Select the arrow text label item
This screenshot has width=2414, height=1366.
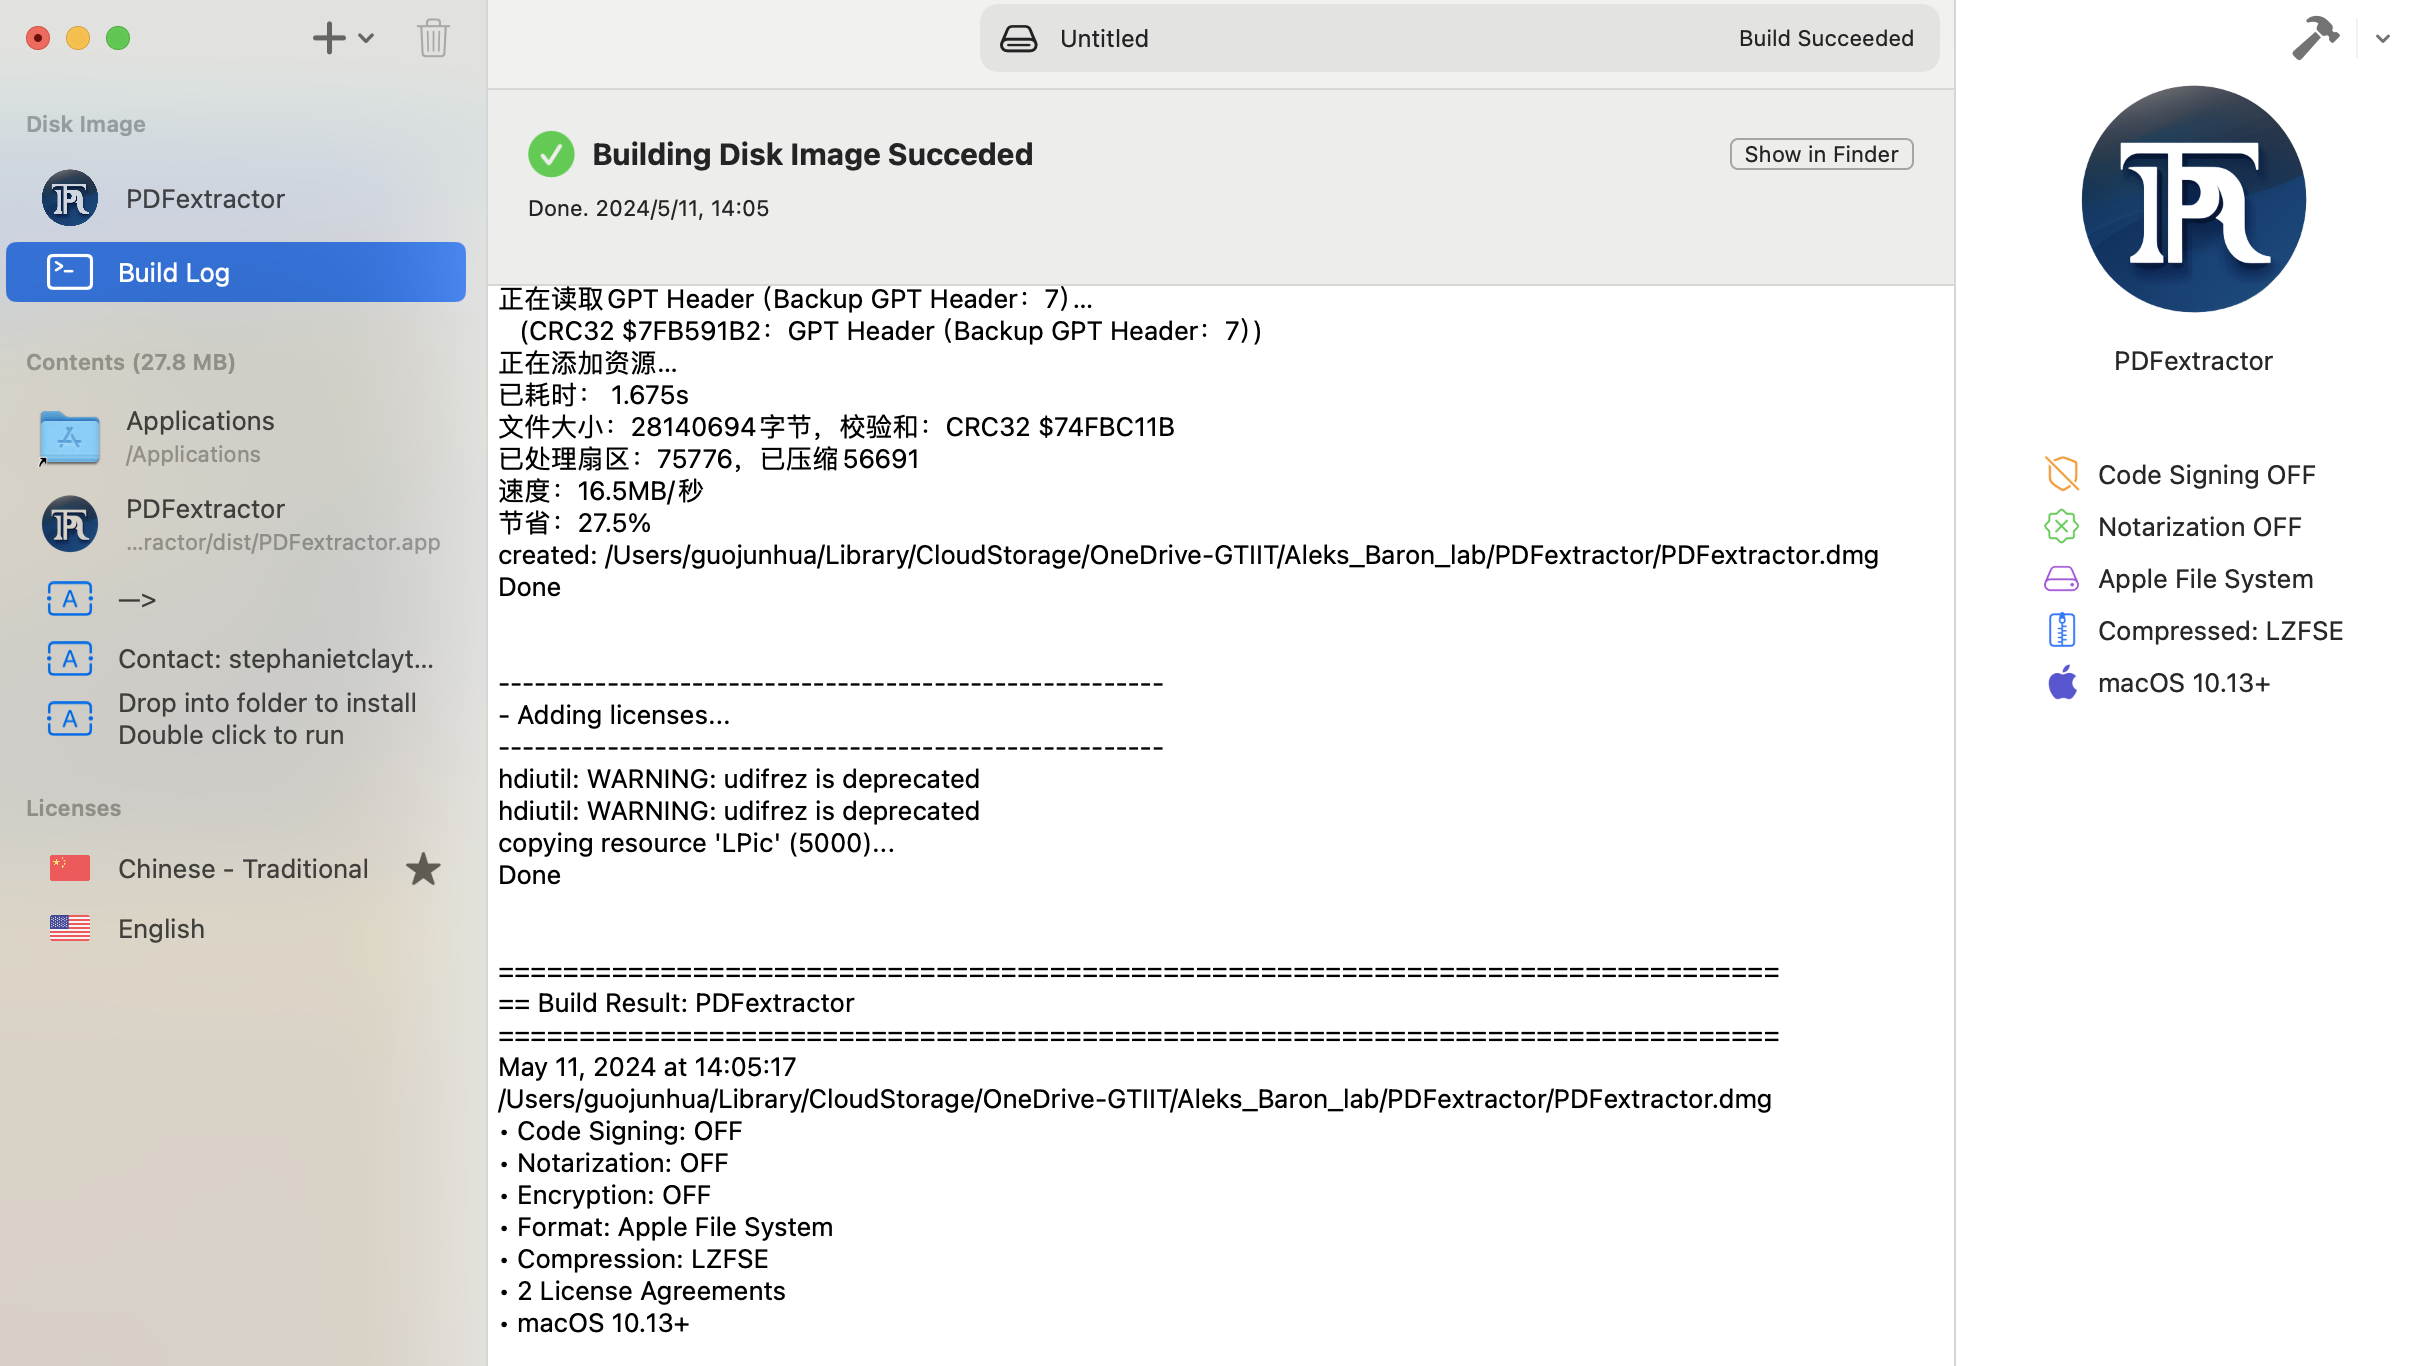pos(236,599)
